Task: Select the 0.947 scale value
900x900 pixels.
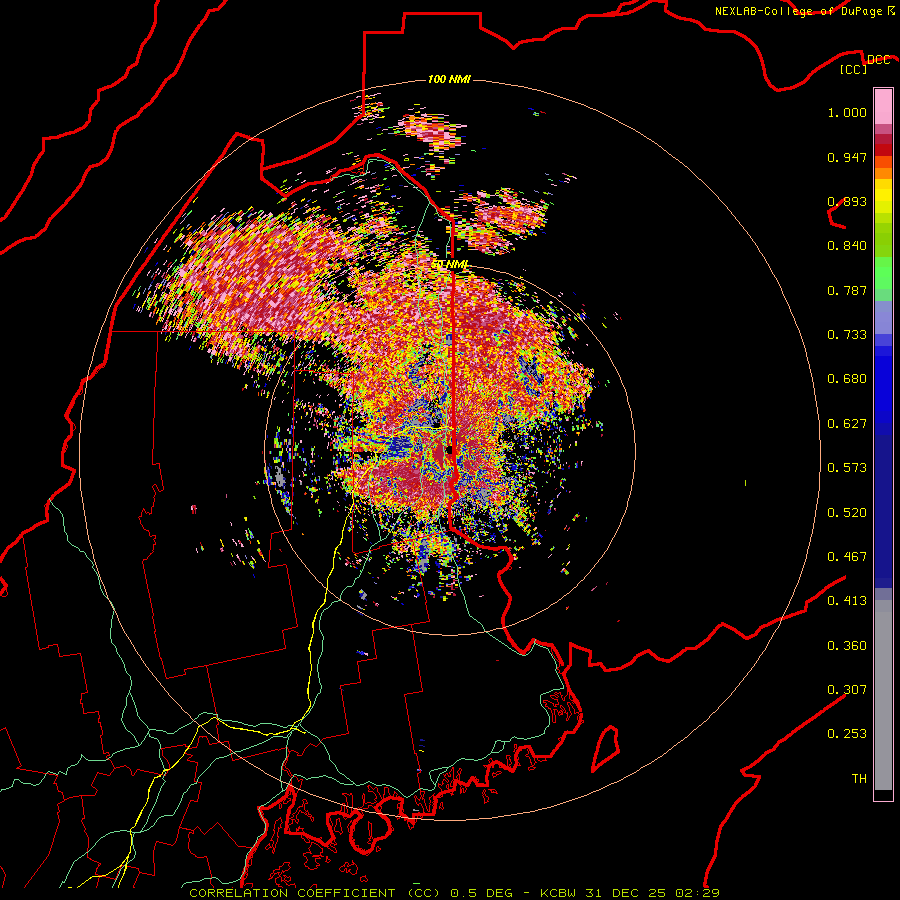Action: pos(847,157)
